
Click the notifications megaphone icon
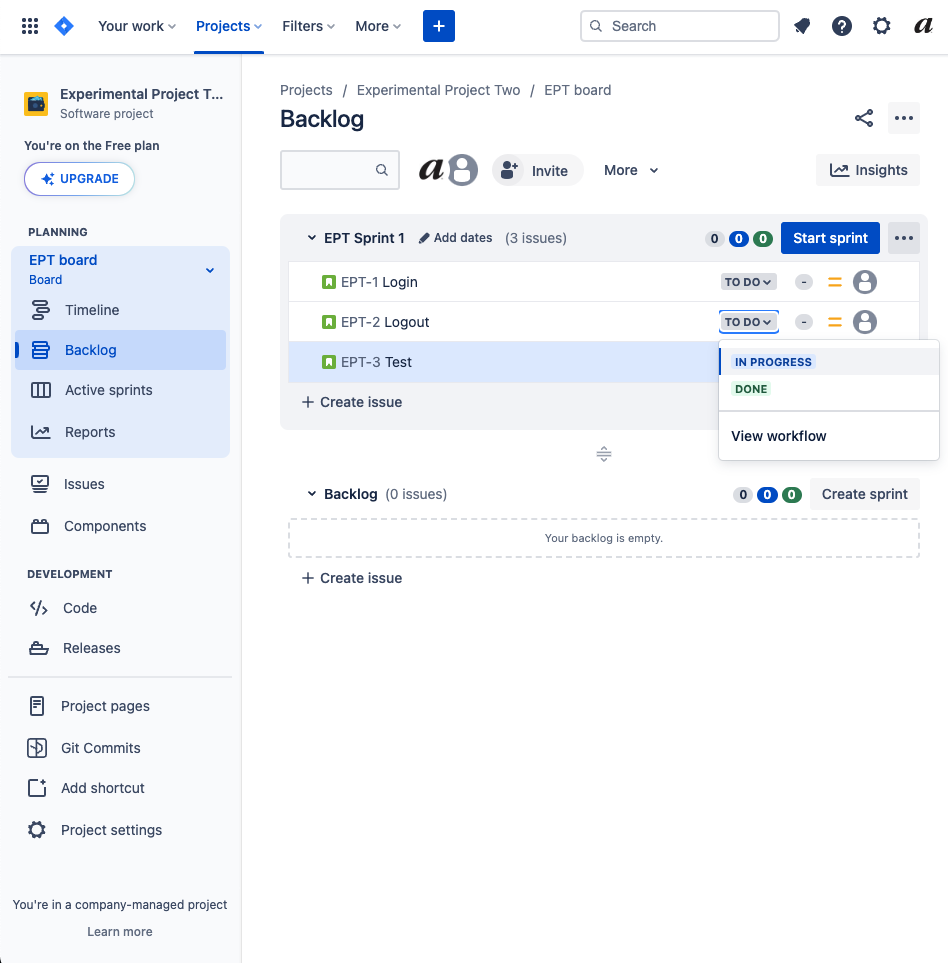(802, 25)
